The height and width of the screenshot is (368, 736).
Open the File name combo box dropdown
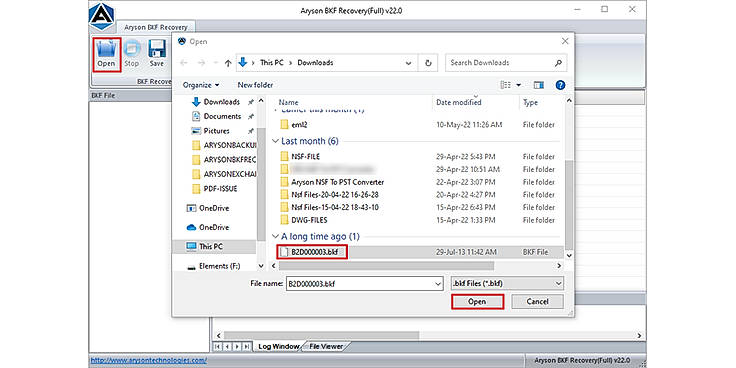point(438,284)
